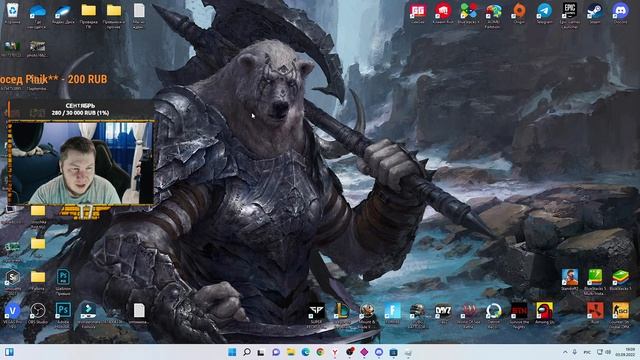This screenshot has height=360, width=640.
Task: Open Google Chrome from the taskbar
Action: click(x=320, y=352)
